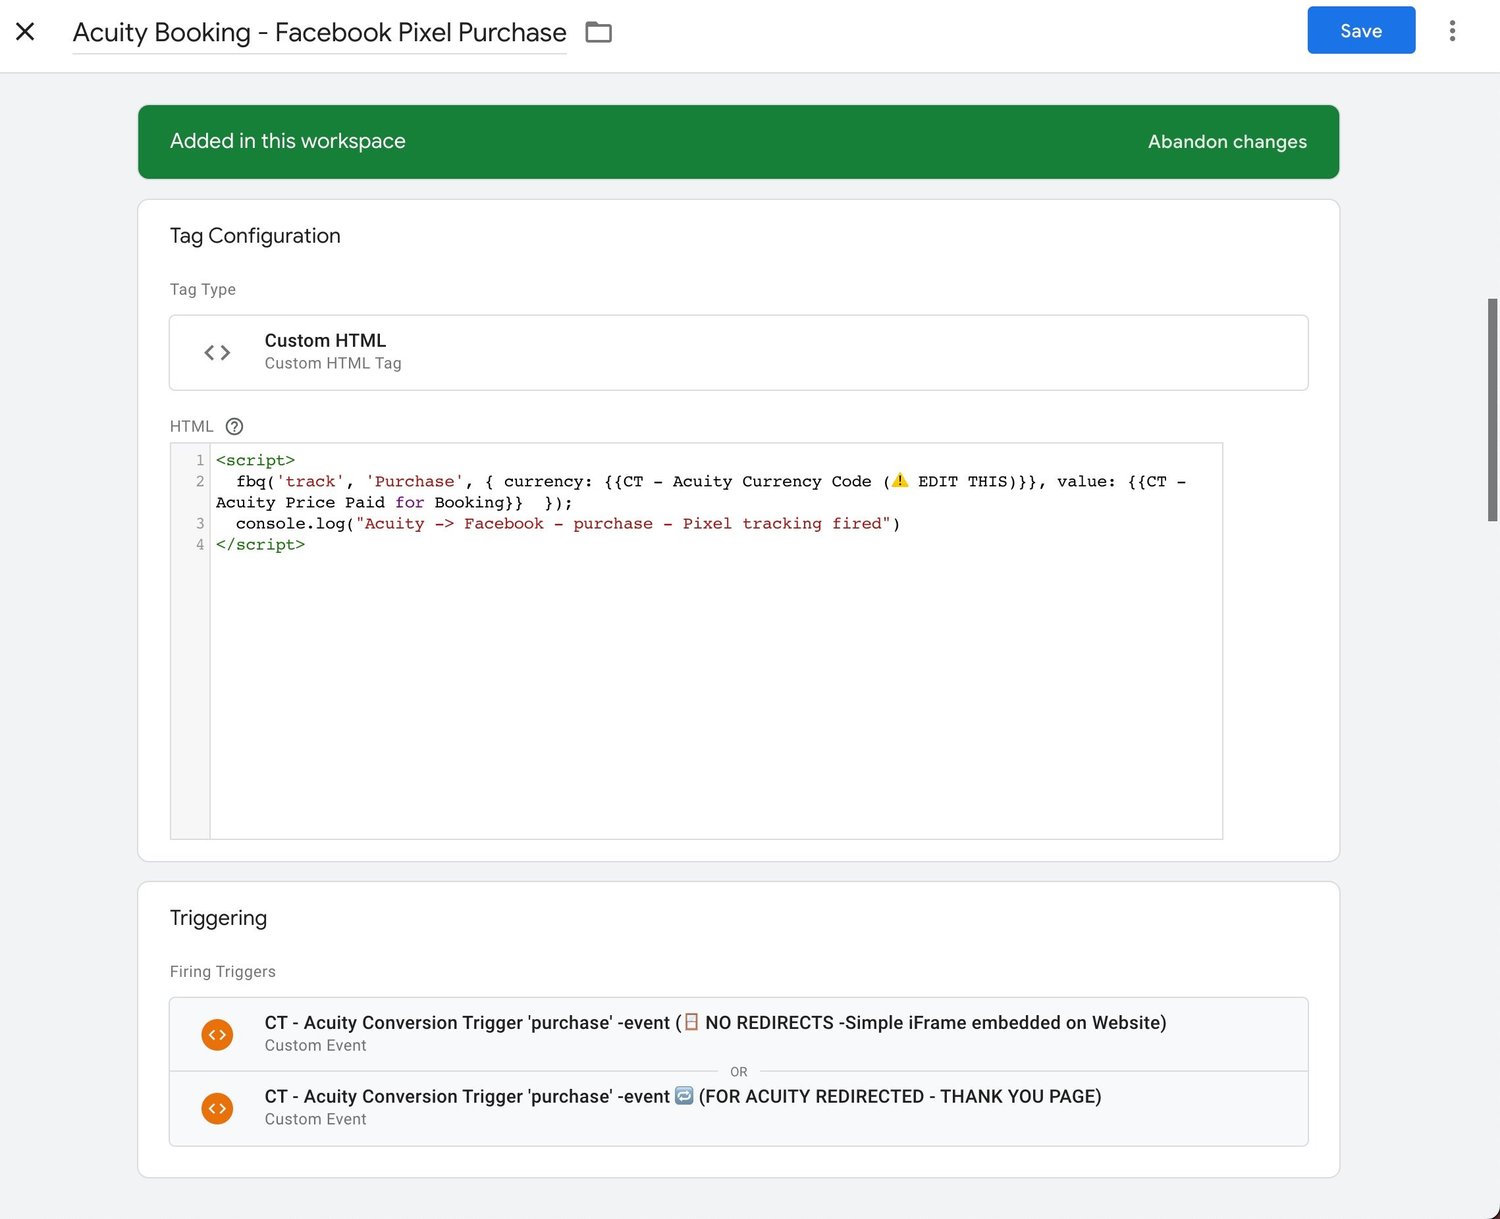The width and height of the screenshot is (1500, 1219).
Task: Click the 'Added in this workspace' banner text
Action: coord(288,141)
